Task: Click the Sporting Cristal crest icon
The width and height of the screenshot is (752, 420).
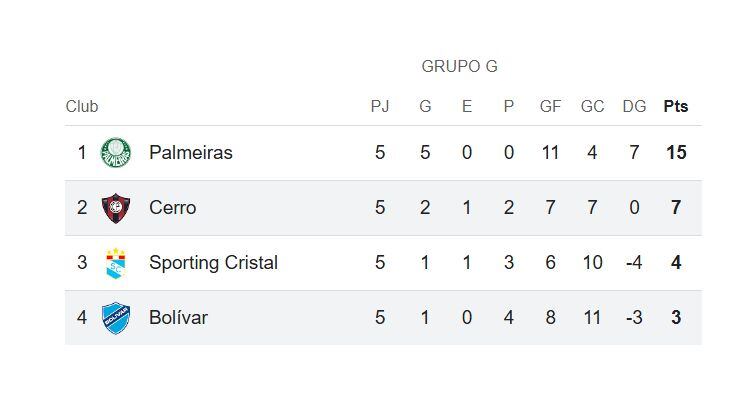Action: click(x=116, y=263)
